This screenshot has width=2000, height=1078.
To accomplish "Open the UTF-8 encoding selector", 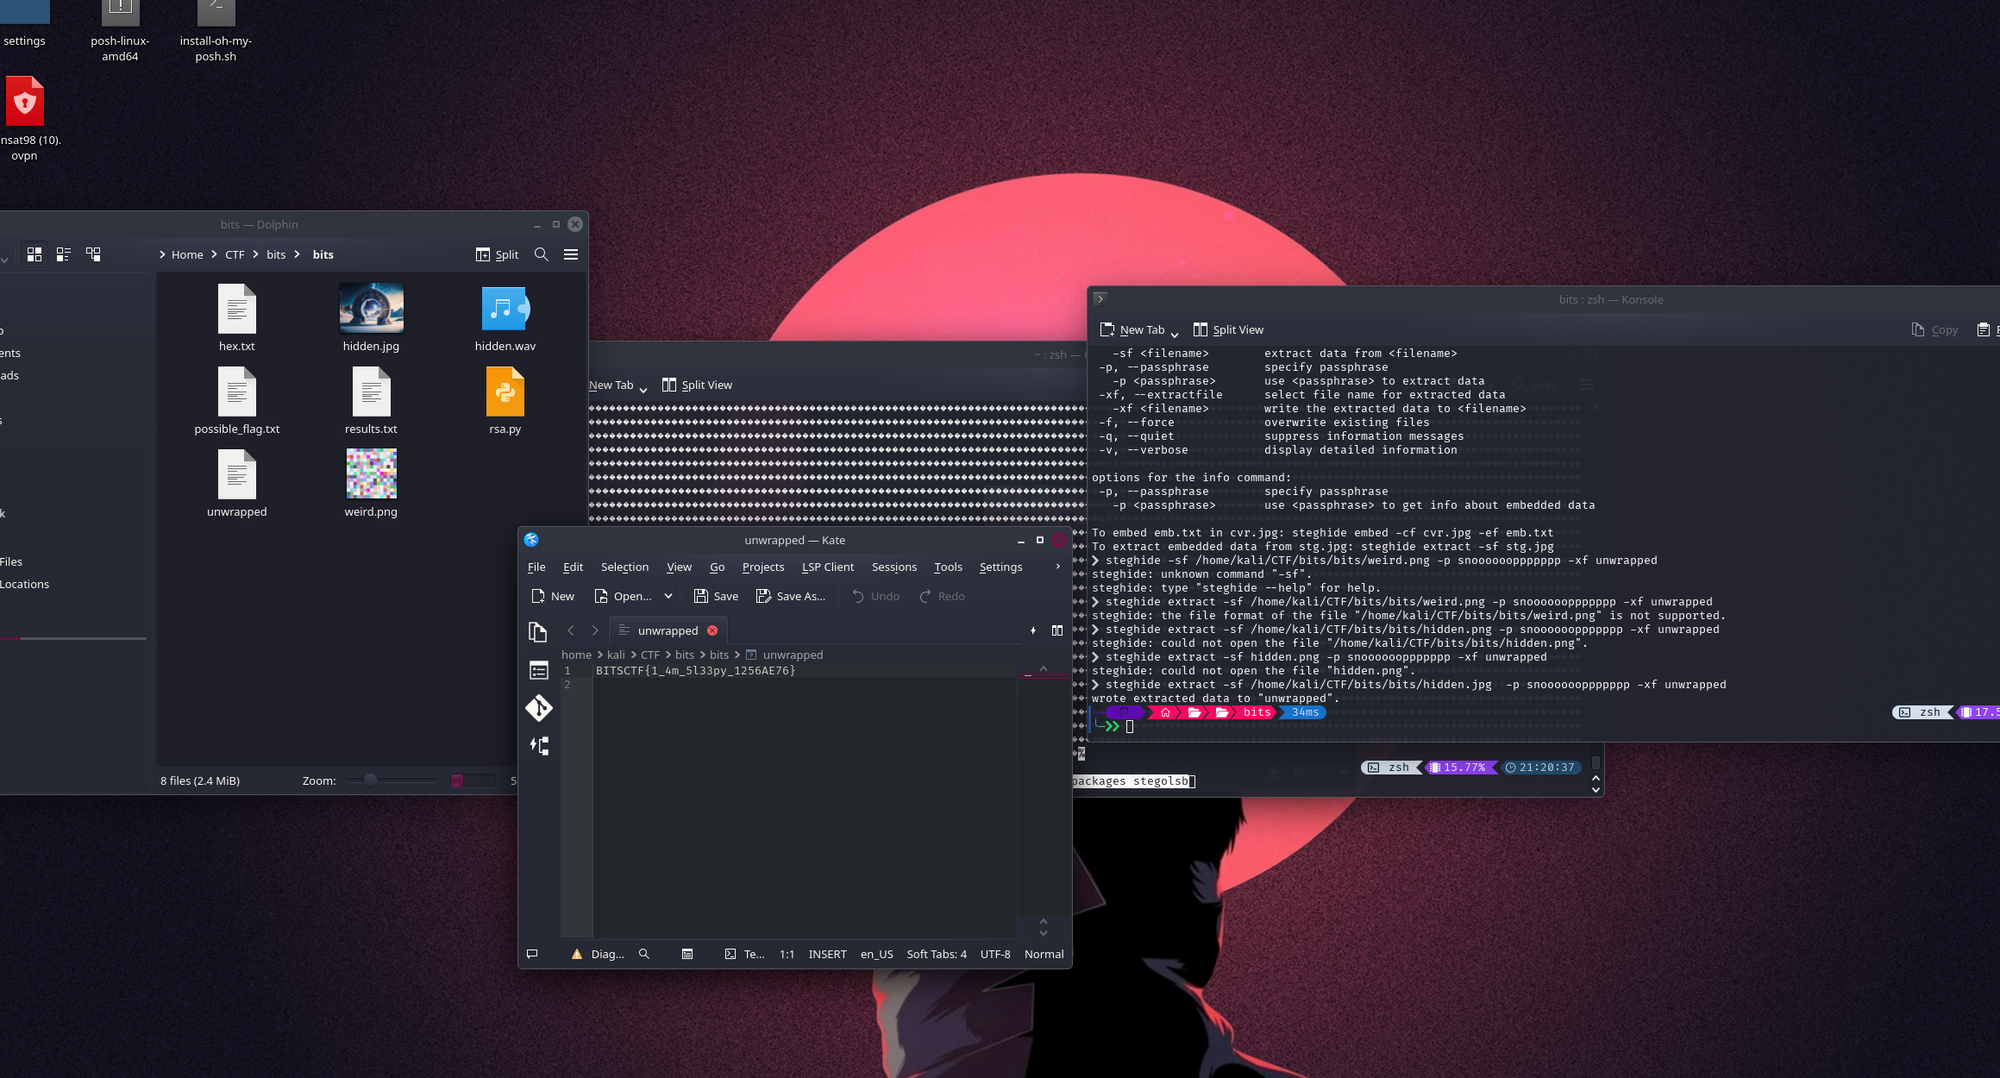I will 995,954.
